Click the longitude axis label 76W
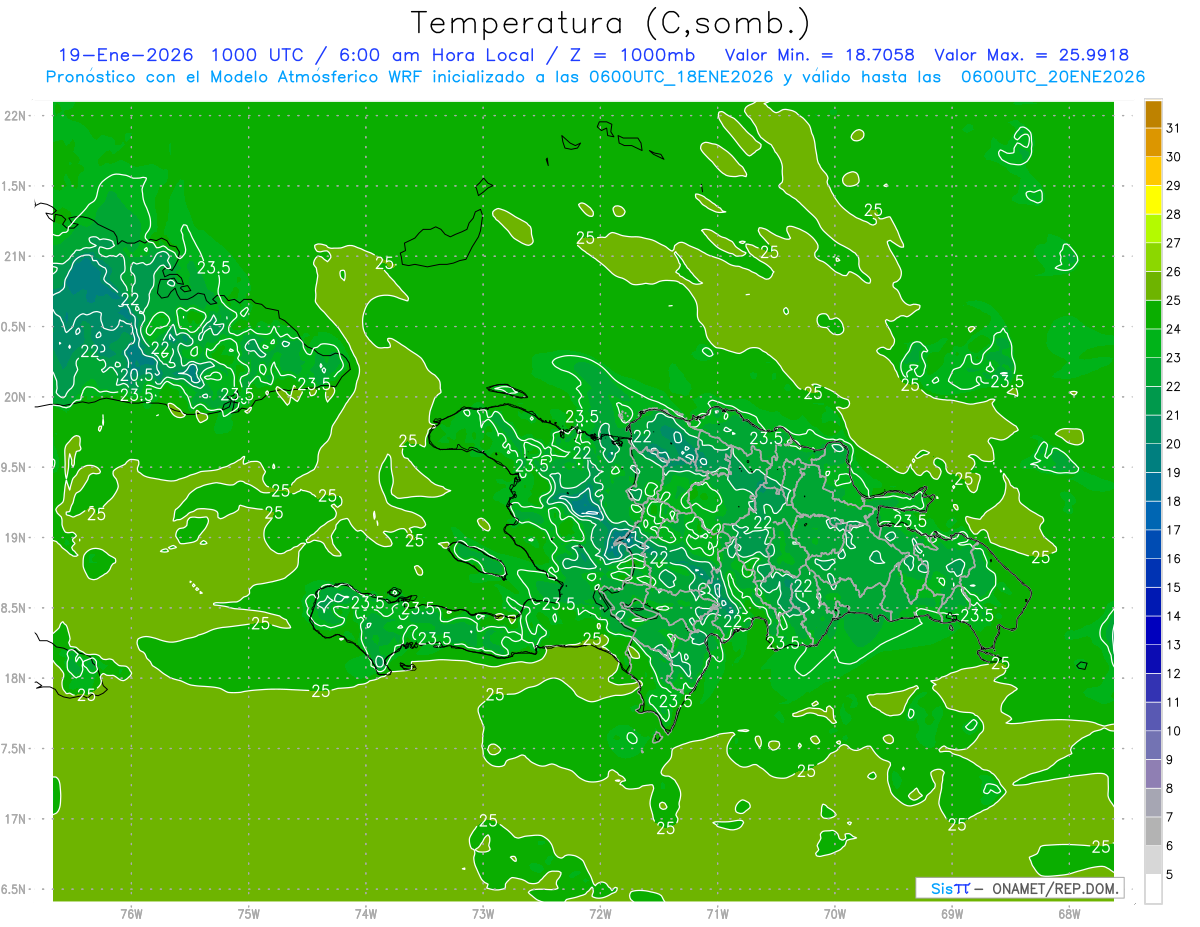This screenshot has width=1200, height=927. (131, 914)
